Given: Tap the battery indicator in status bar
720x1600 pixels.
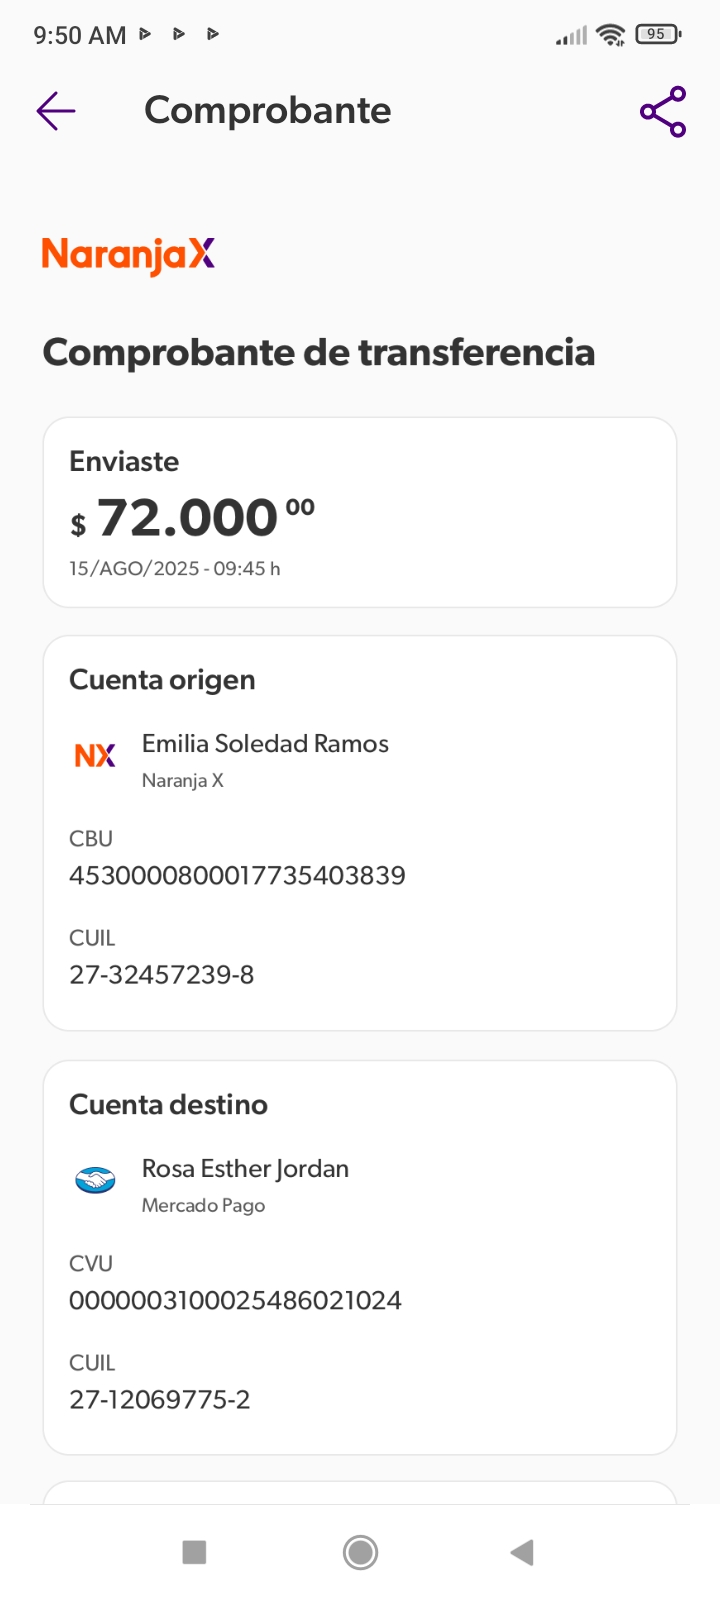Looking at the screenshot, I should (657, 34).
